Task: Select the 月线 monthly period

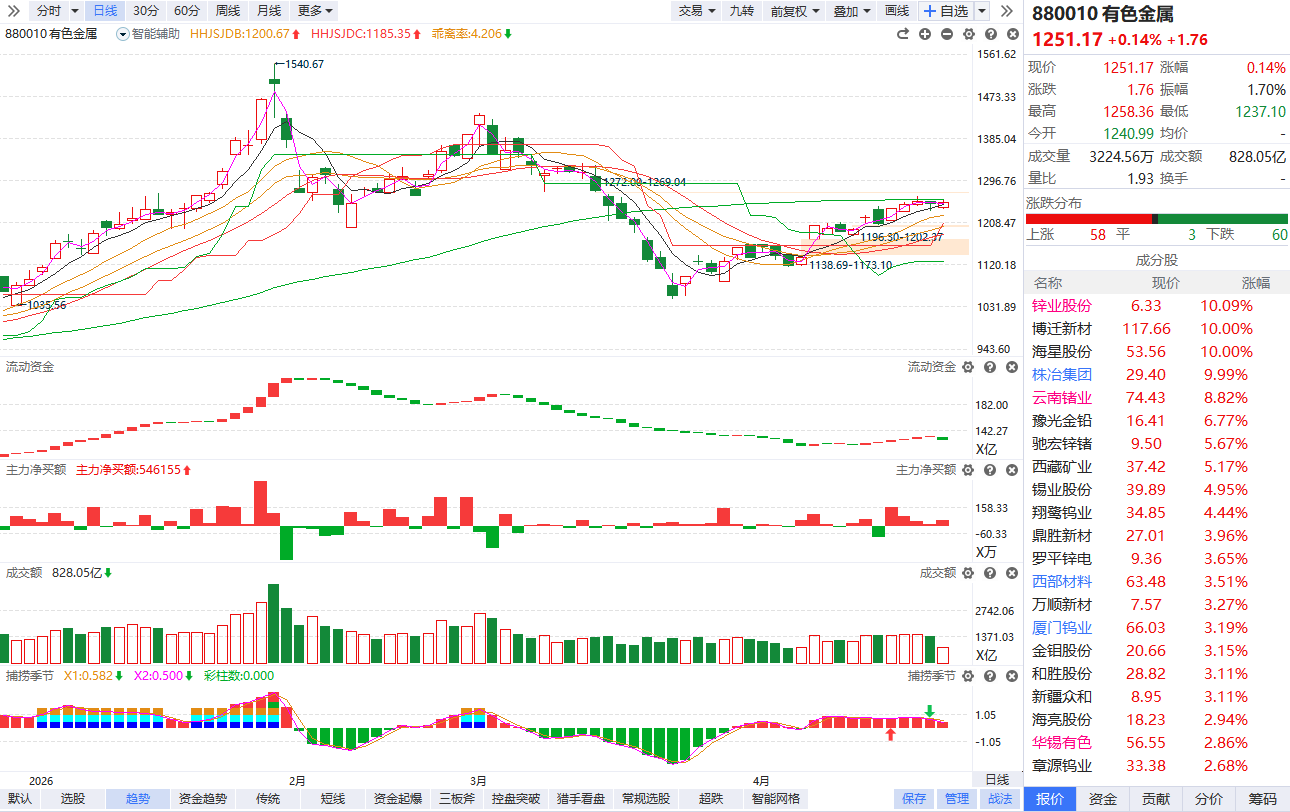Action: coord(268,11)
